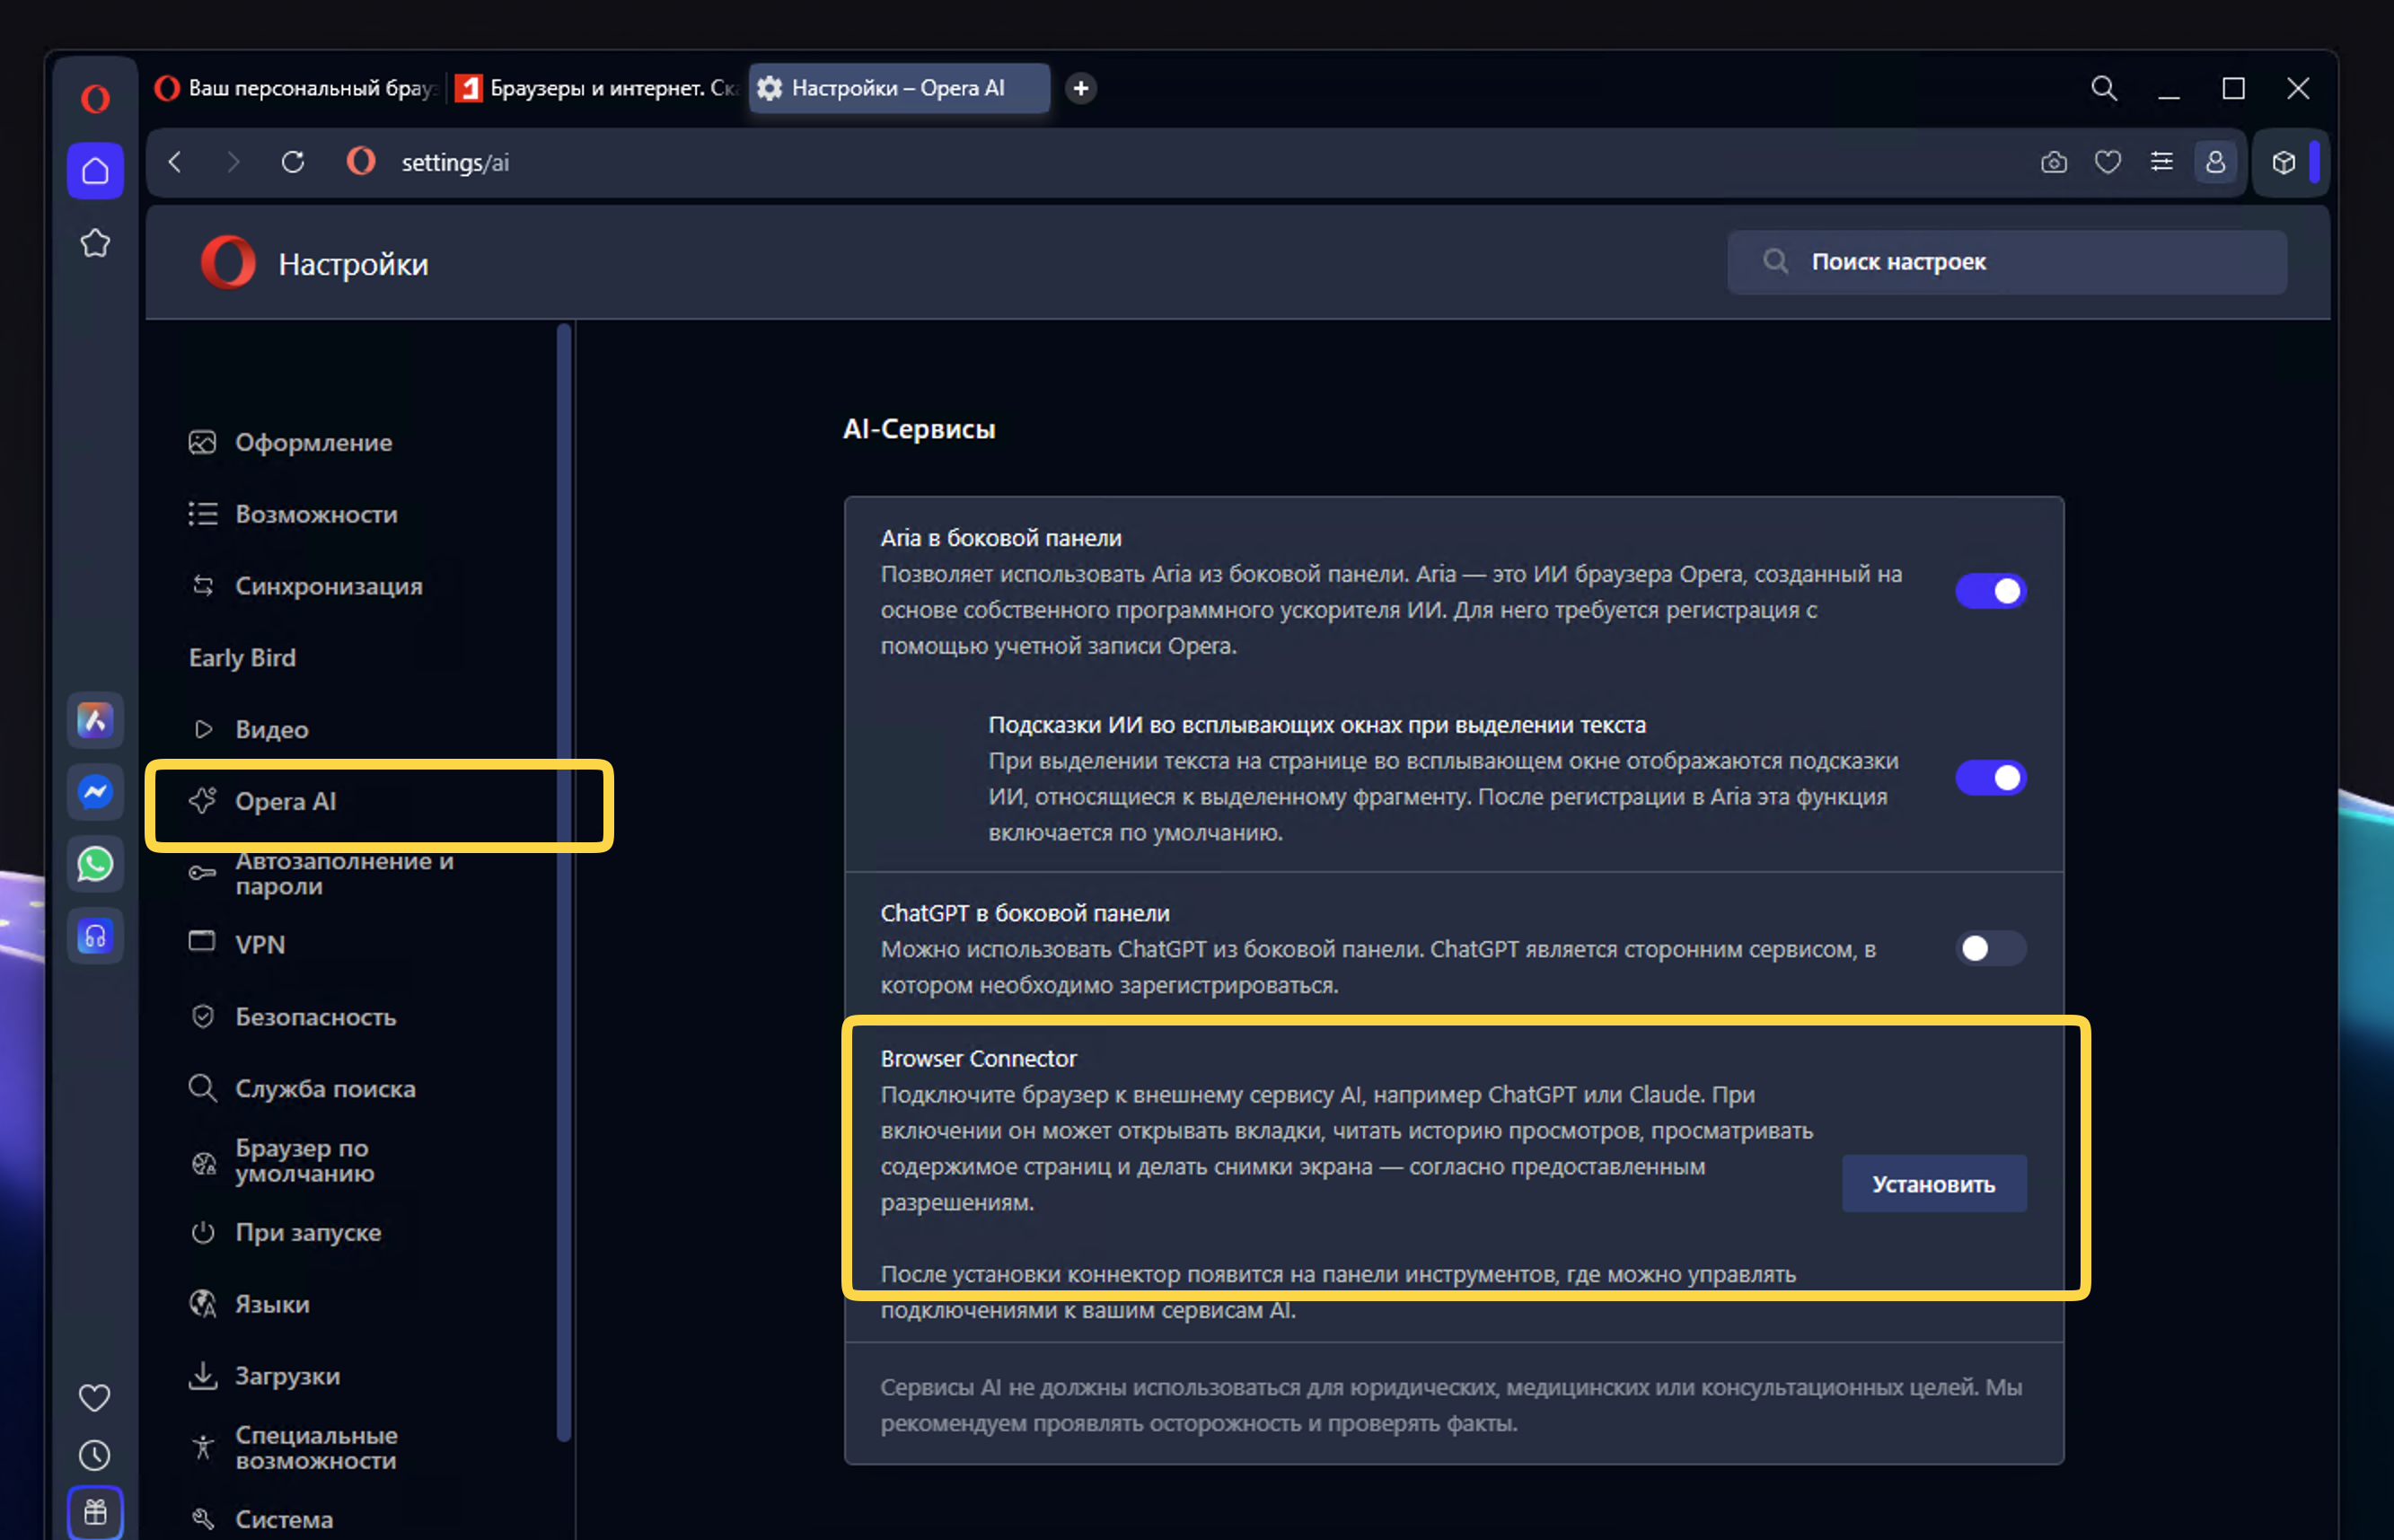This screenshot has height=1540, width=2394.
Task: Enable ChatGPT в боковой панели toggle
Action: [1990, 948]
